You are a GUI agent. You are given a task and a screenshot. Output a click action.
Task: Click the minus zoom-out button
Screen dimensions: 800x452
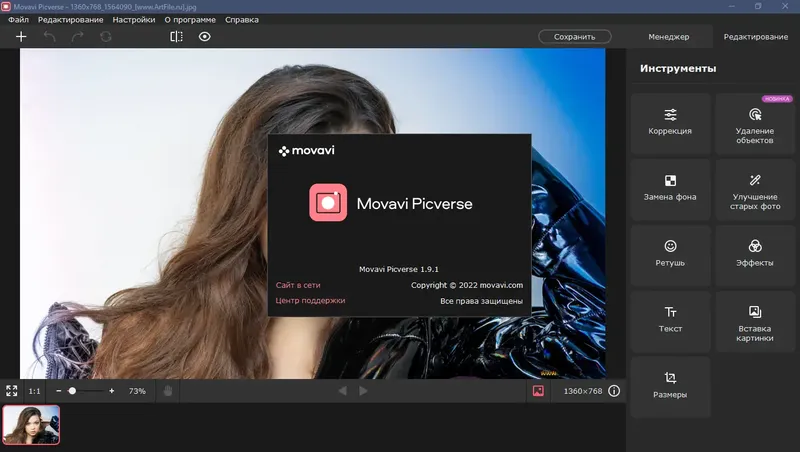59,391
